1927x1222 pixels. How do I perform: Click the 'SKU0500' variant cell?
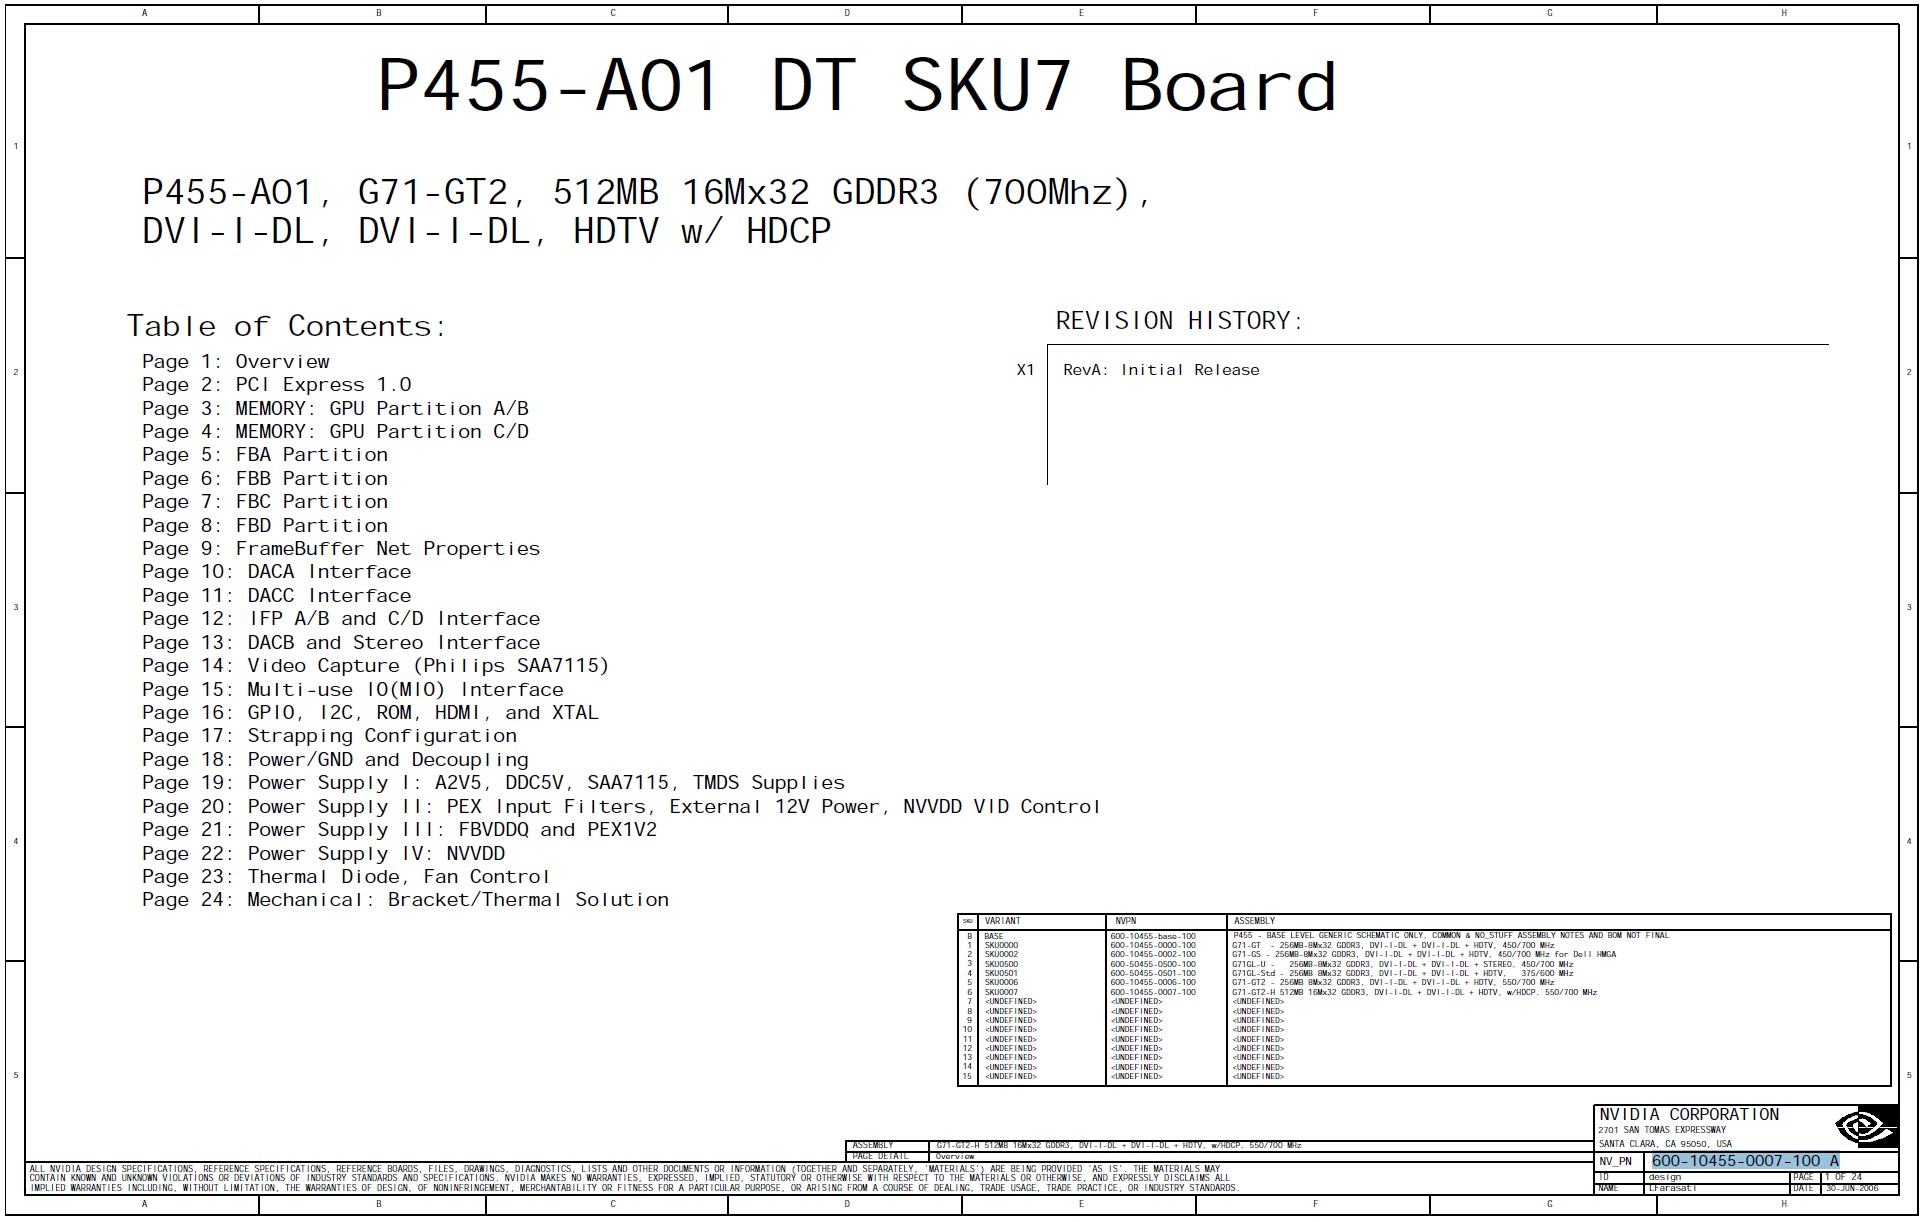pos(1001,965)
